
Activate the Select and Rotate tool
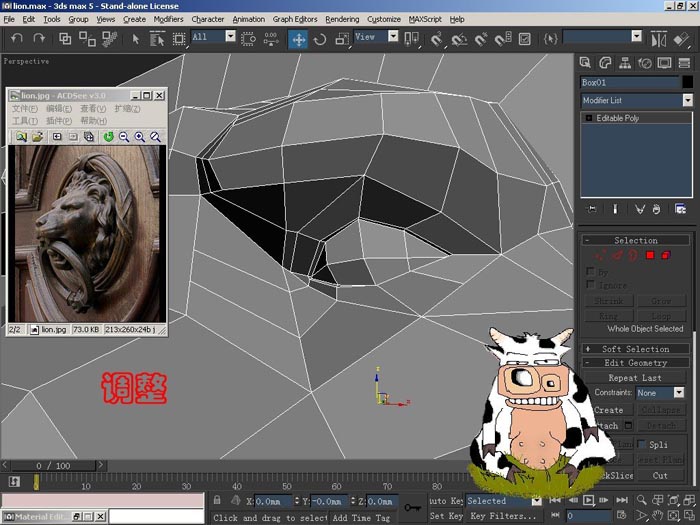[x=320, y=39]
